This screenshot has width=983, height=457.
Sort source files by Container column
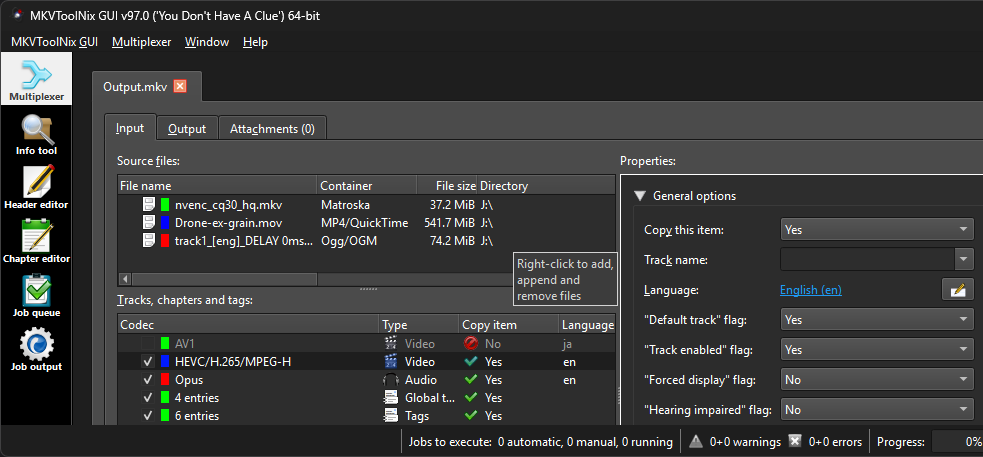367,186
